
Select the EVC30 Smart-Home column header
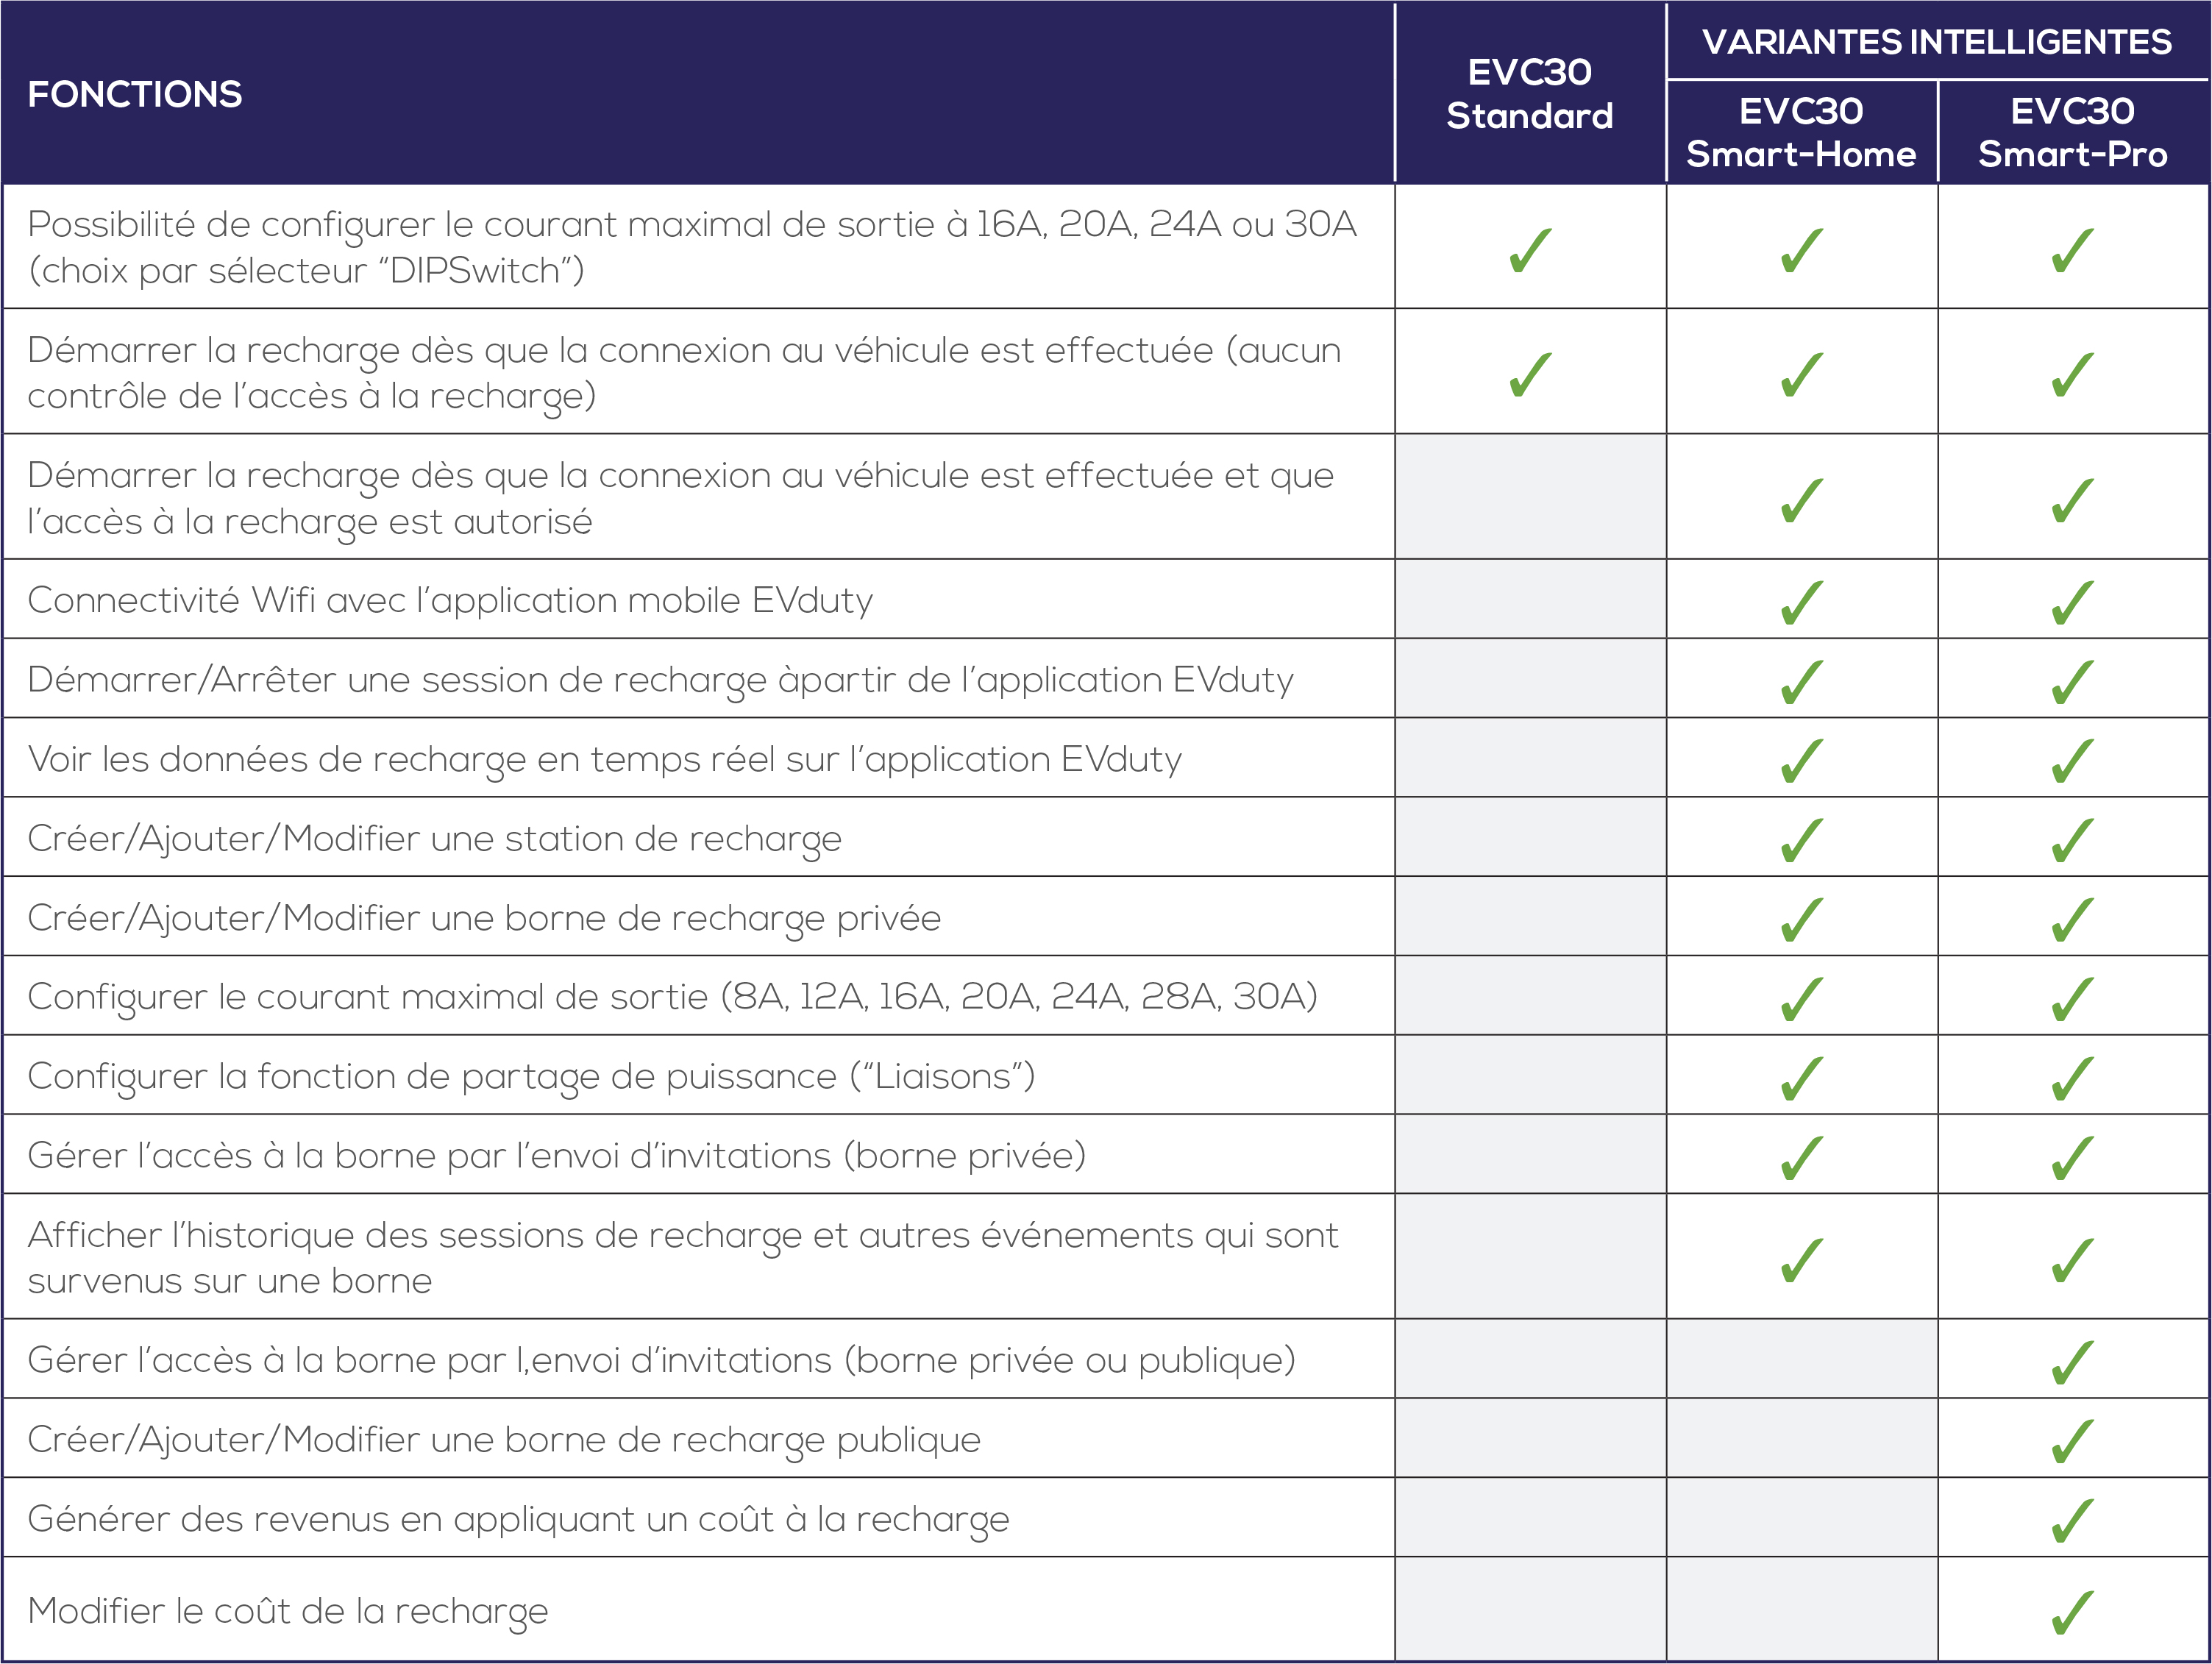click(1801, 132)
